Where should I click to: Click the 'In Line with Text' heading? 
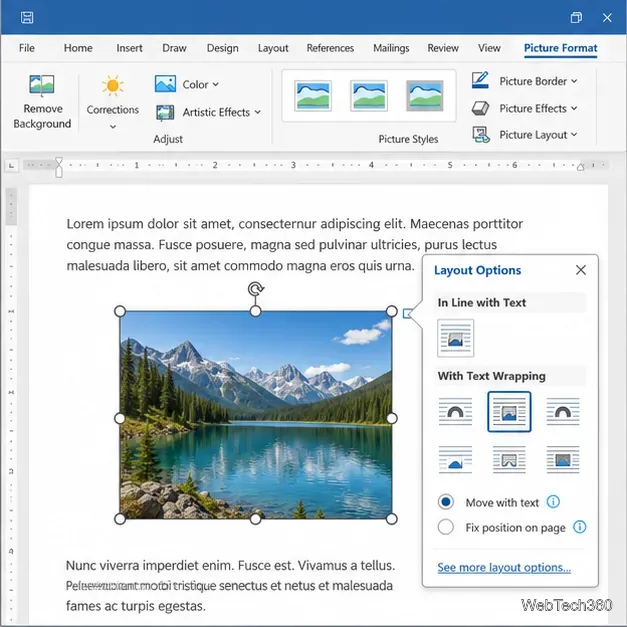pos(481,303)
